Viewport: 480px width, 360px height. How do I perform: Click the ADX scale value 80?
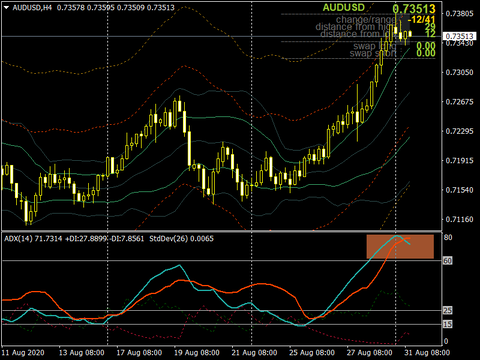(448, 237)
